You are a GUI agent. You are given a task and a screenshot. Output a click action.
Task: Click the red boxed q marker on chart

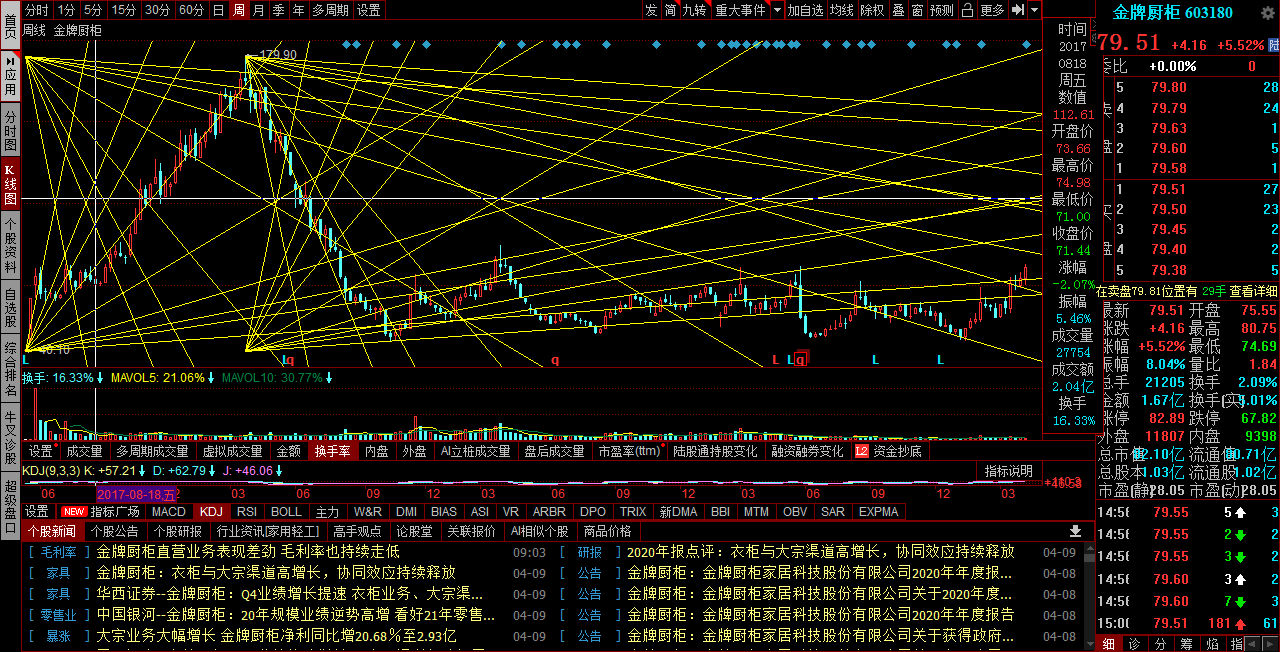800,358
